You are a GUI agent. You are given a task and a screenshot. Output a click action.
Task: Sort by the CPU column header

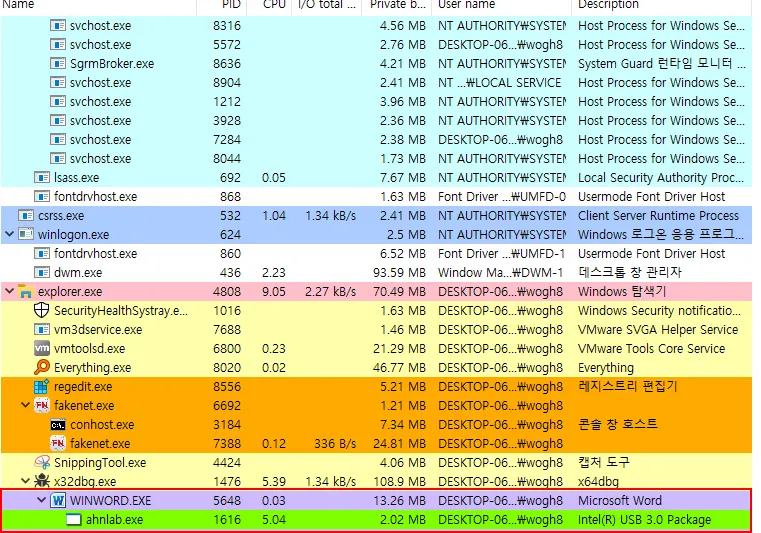[x=269, y=5]
